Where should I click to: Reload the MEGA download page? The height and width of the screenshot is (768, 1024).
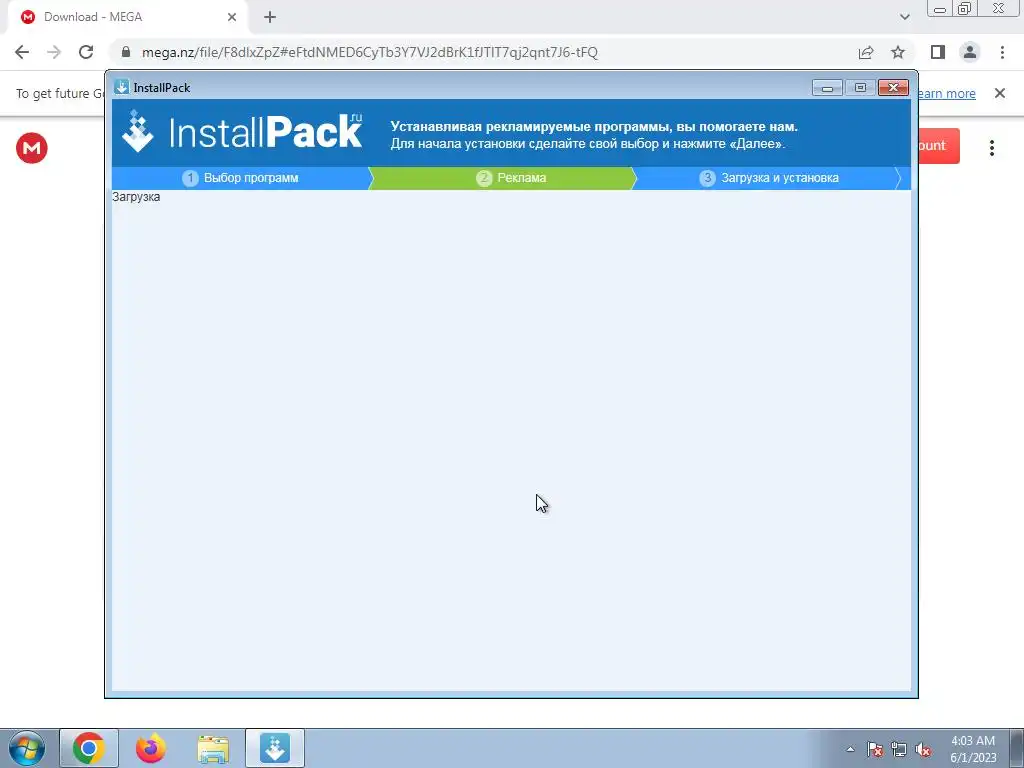click(x=86, y=52)
